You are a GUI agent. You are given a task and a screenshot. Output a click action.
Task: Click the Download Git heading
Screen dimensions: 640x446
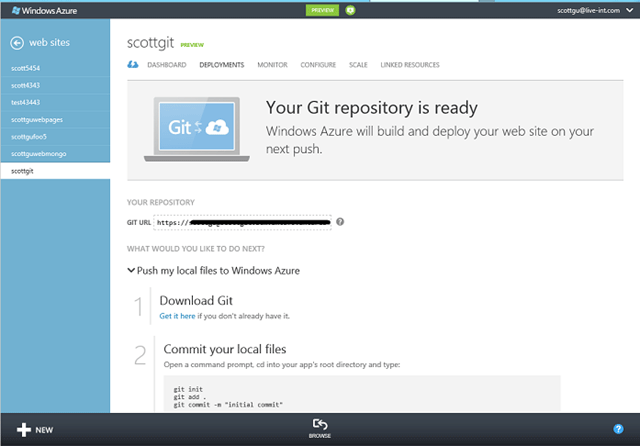point(196,301)
